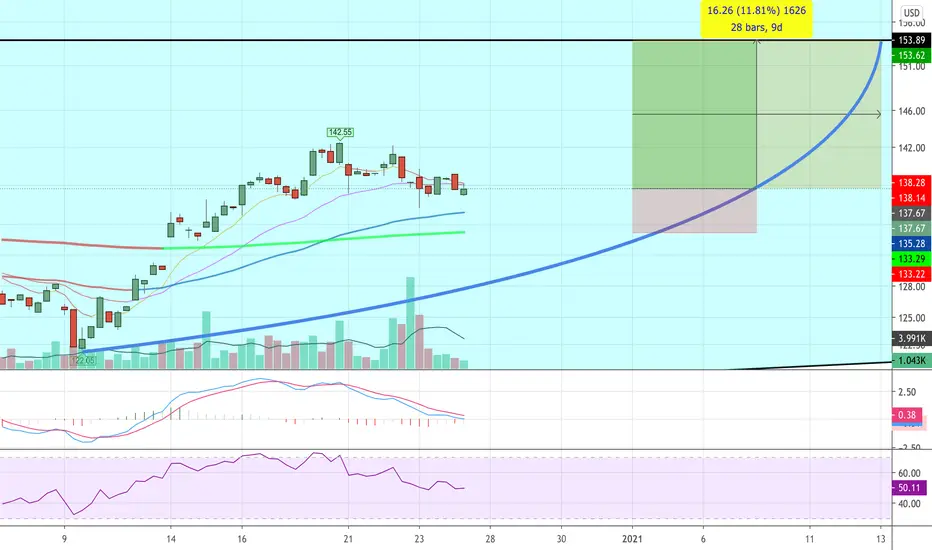Image resolution: width=932 pixels, height=550 pixels.
Task: Select the 153.89 black price label
Action: pyautogui.click(x=911, y=40)
